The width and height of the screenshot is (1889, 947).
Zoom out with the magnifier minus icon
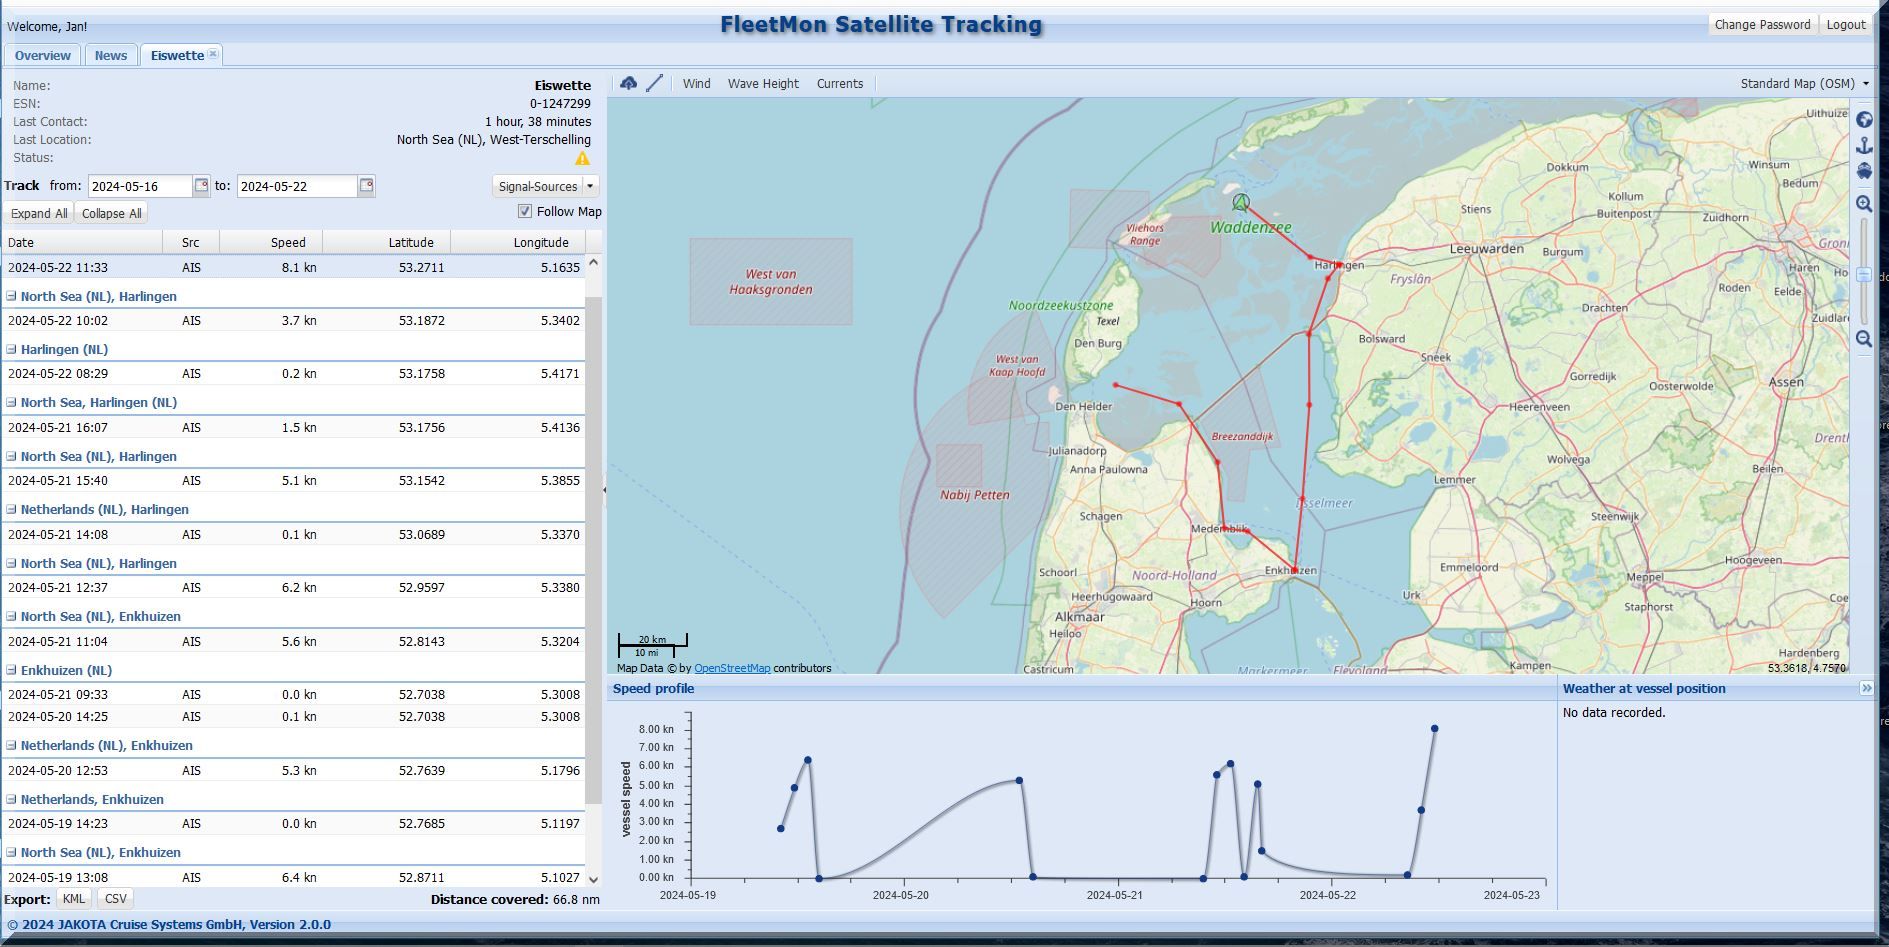click(1864, 339)
